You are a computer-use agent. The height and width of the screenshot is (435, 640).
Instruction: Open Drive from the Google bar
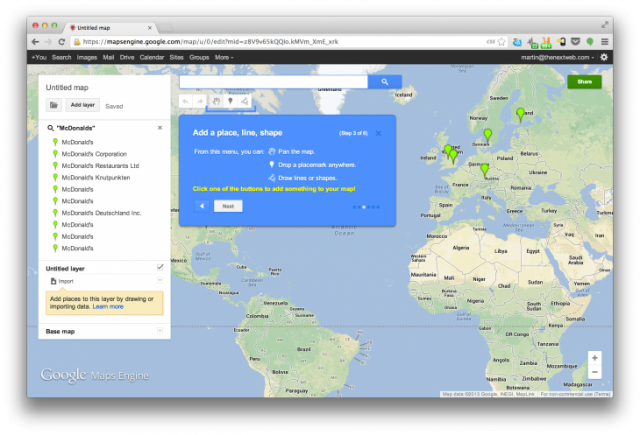(127, 57)
